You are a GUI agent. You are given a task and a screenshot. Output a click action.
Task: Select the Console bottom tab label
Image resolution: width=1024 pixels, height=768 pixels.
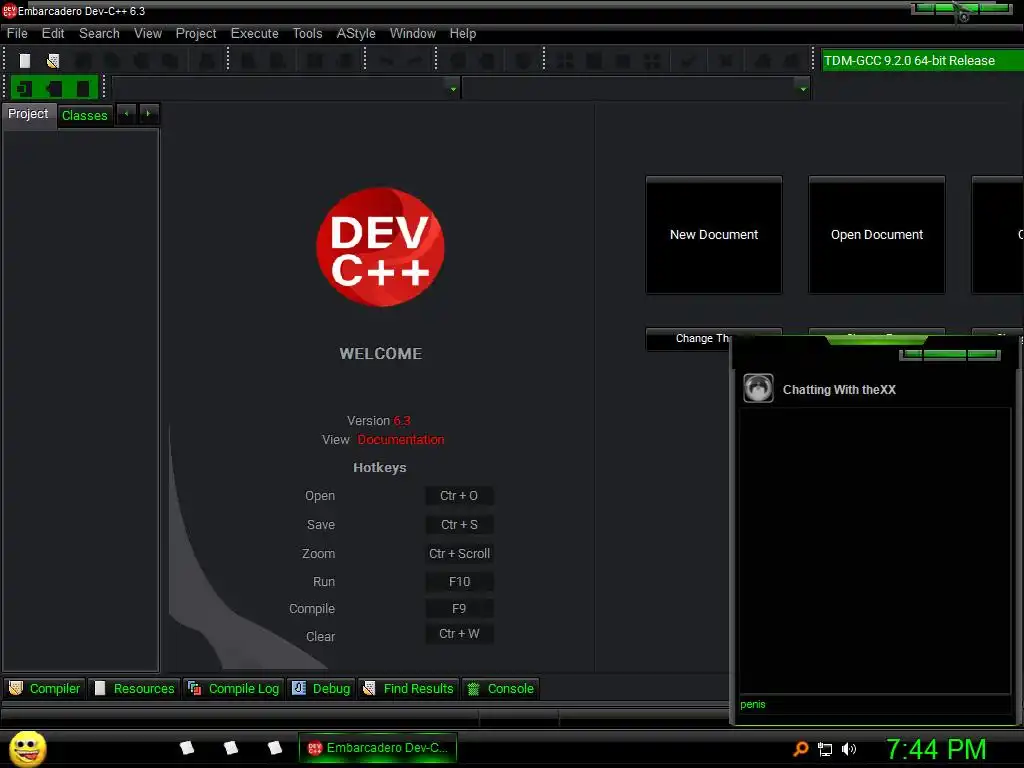(511, 688)
